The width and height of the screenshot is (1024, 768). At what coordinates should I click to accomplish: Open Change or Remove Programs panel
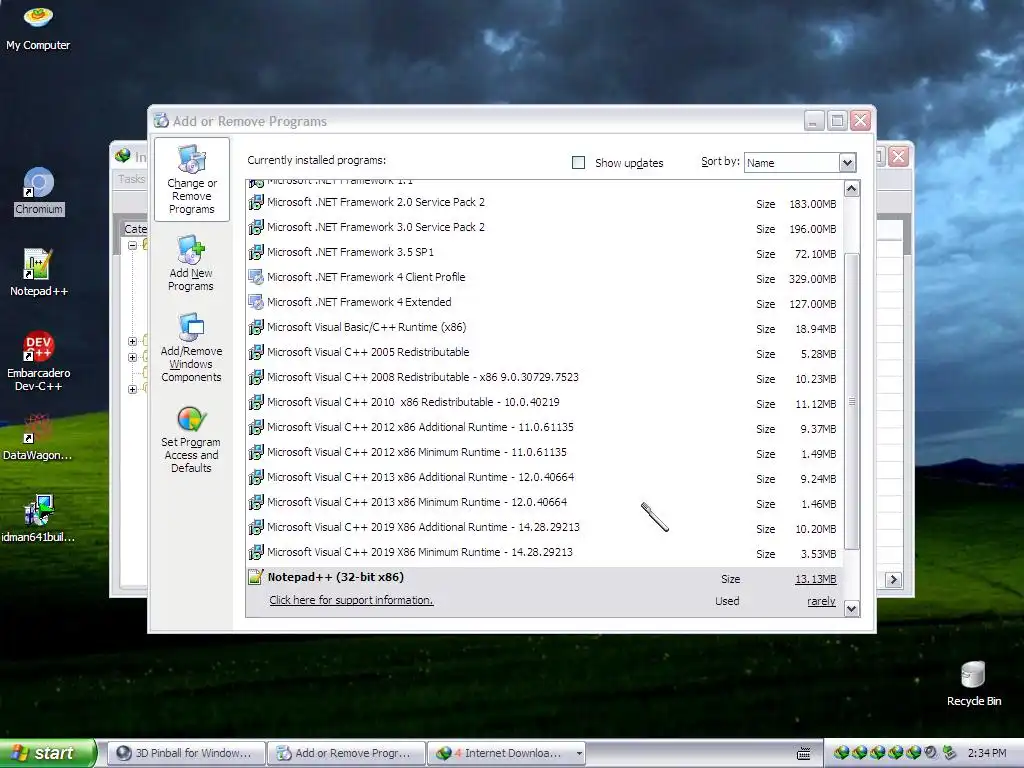click(191, 179)
